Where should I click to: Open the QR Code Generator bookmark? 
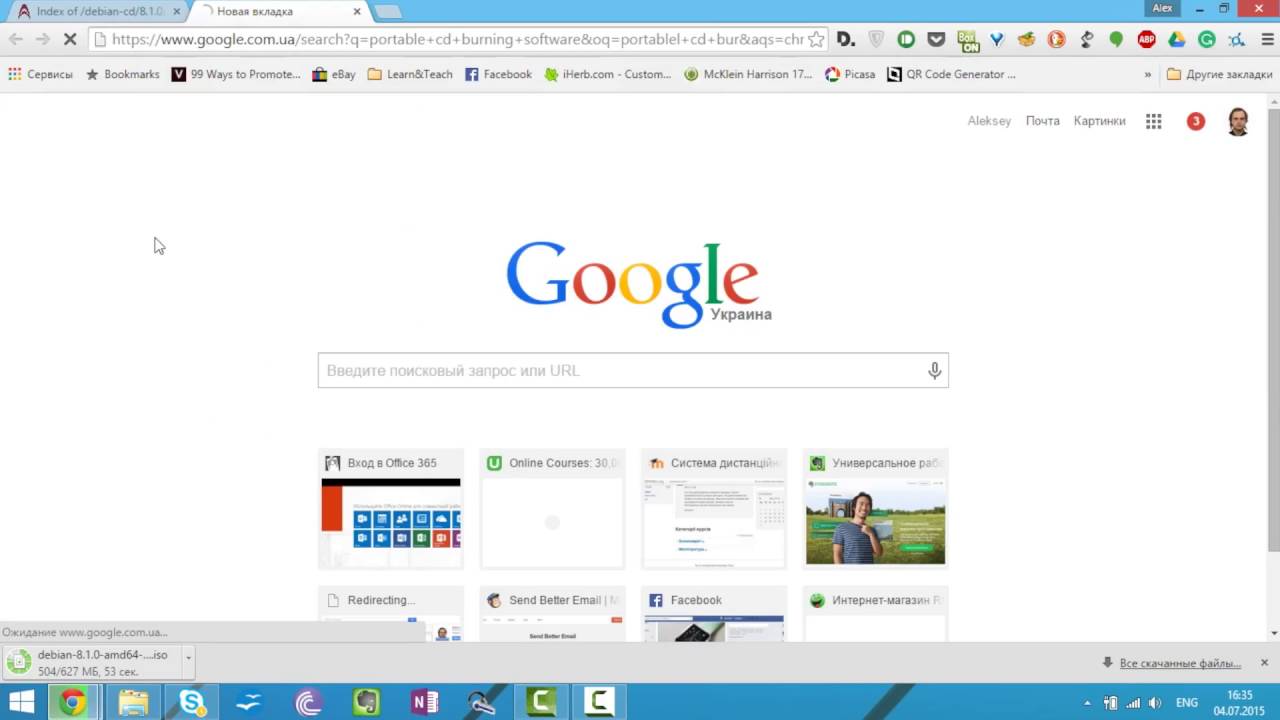tap(951, 74)
